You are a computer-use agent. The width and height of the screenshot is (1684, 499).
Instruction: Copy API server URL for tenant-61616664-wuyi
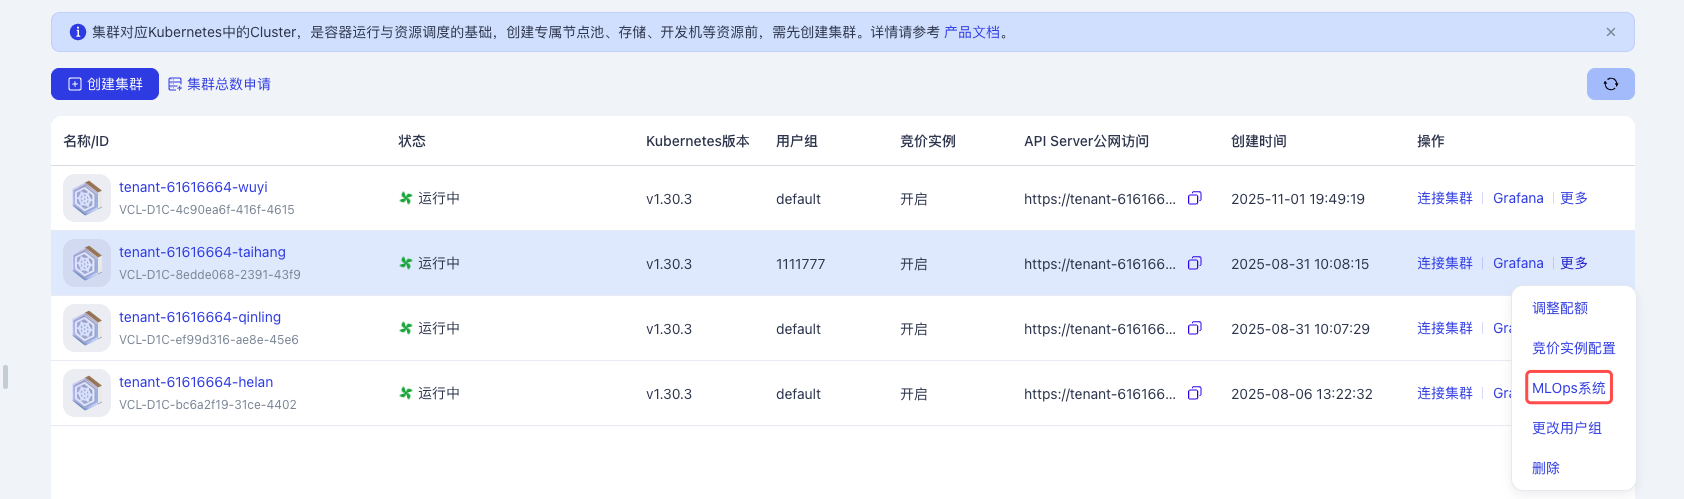pos(1194,198)
